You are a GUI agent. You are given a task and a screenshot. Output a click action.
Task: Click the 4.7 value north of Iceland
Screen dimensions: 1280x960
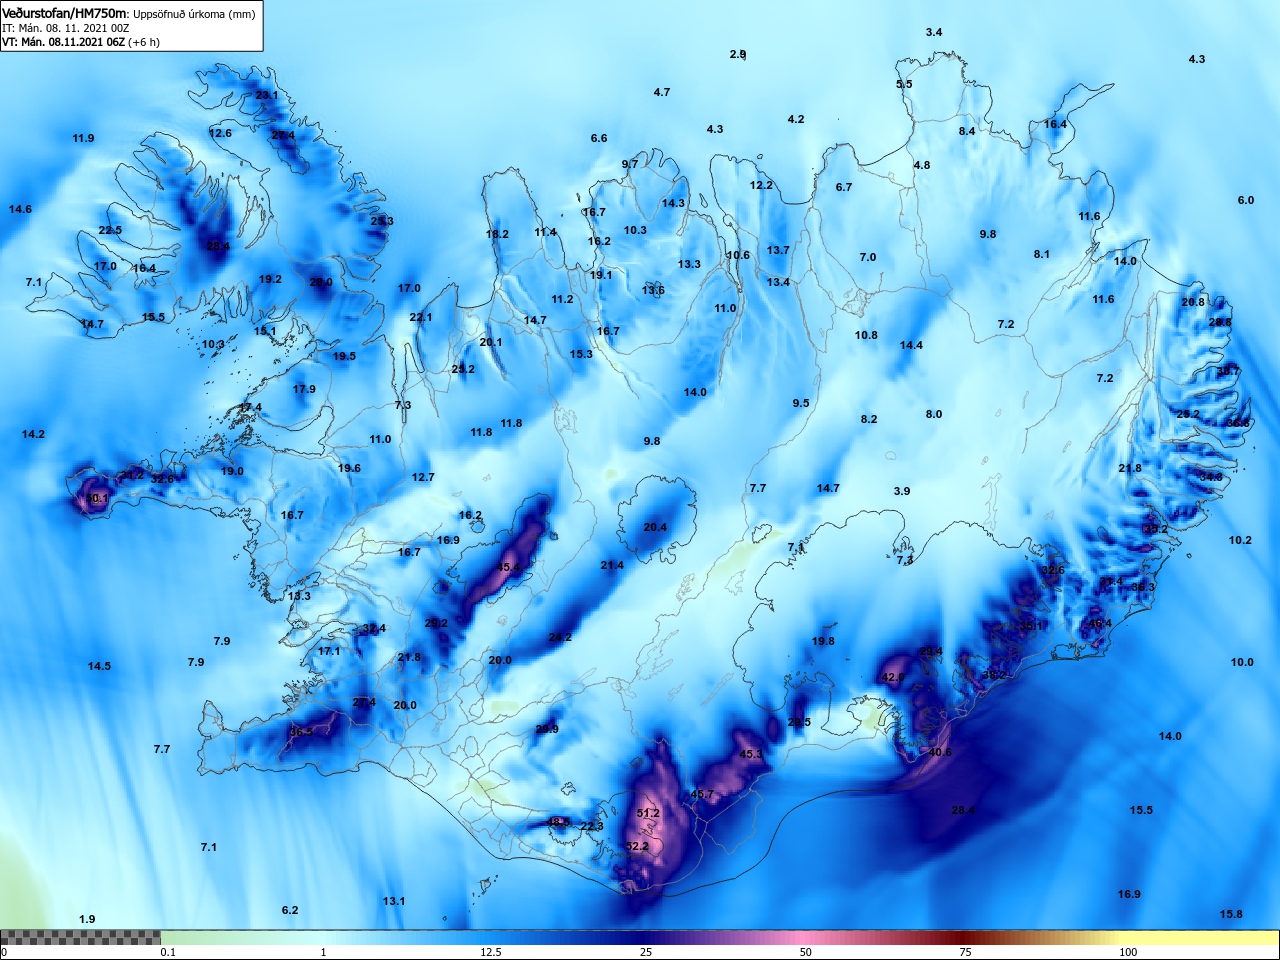tap(662, 92)
